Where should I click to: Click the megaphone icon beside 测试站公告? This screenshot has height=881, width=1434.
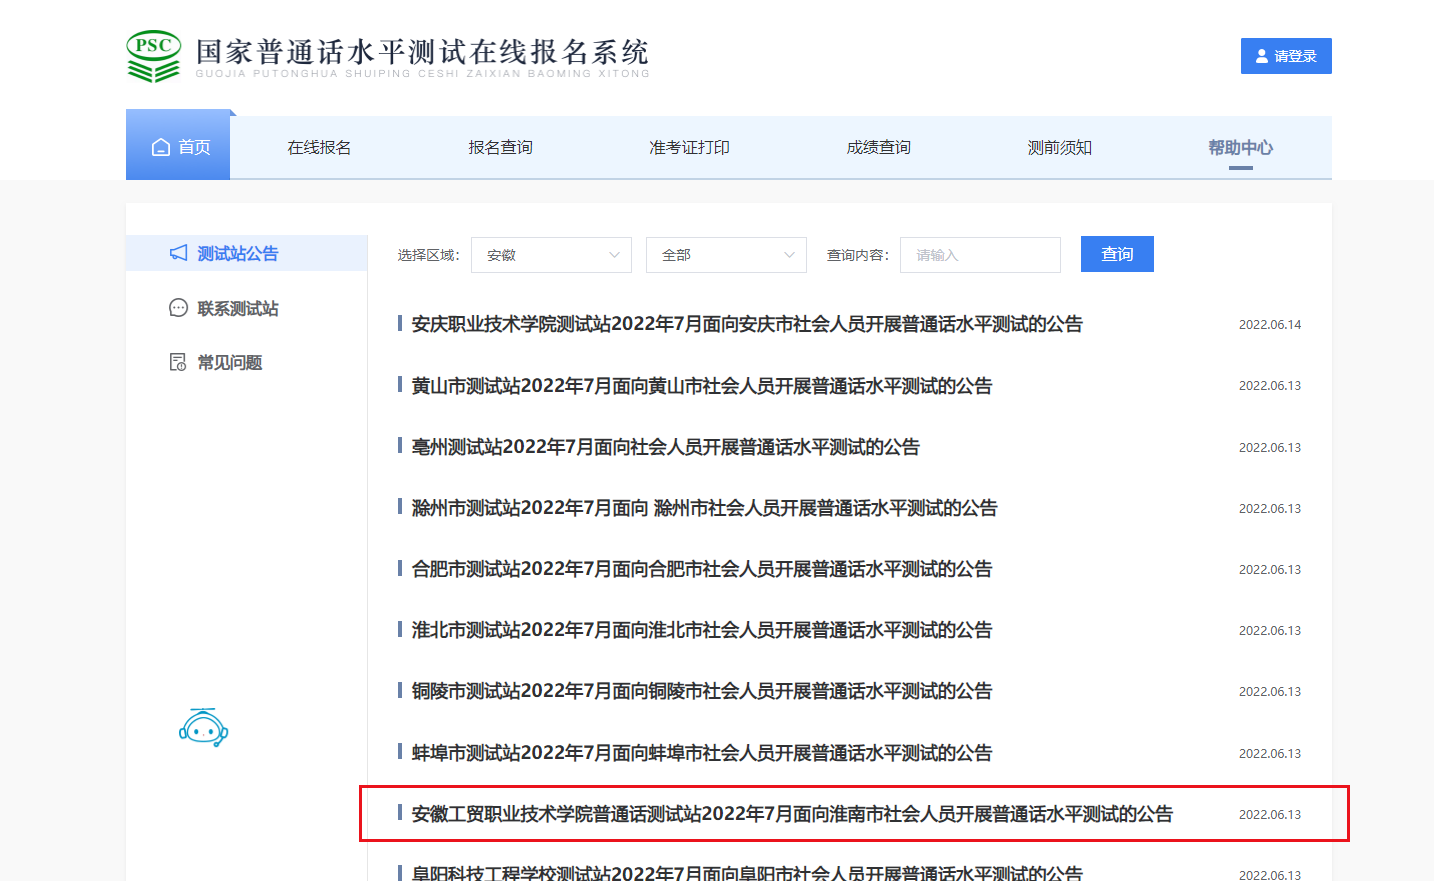pyautogui.click(x=179, y=253)
